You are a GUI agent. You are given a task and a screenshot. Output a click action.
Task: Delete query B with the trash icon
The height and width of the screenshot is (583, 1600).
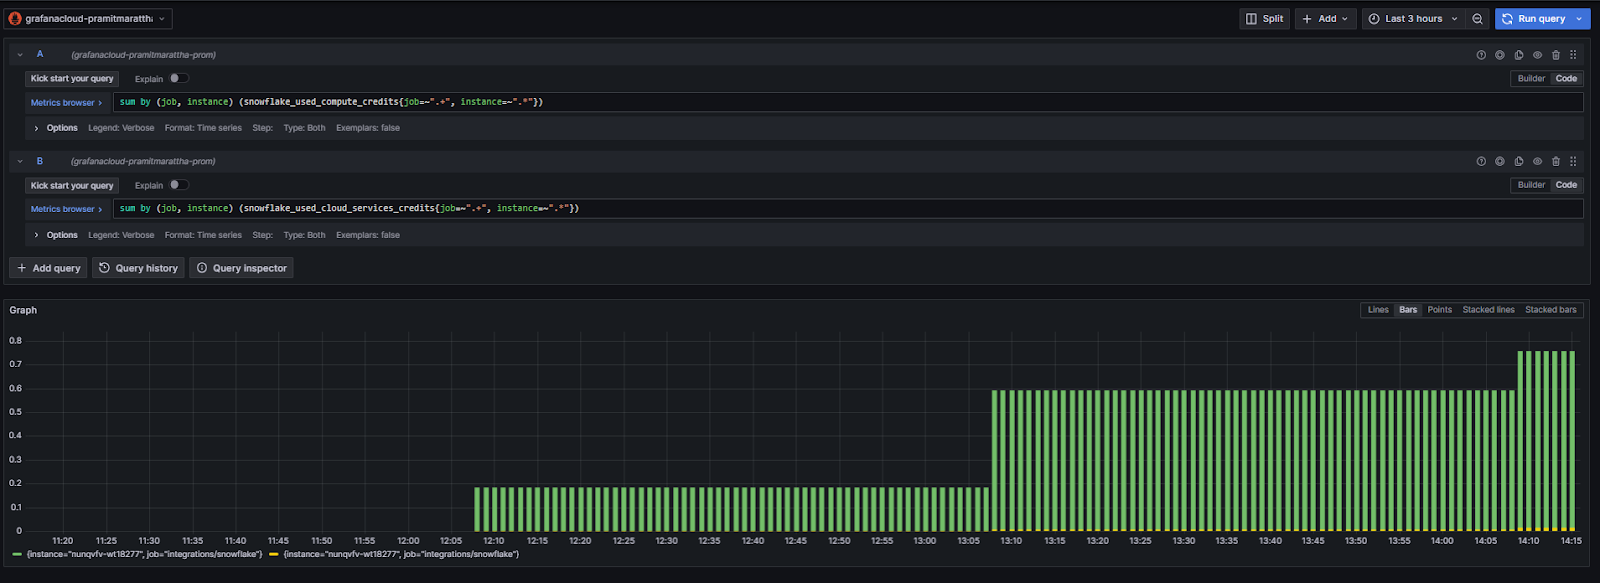(x=1555, y=161)
